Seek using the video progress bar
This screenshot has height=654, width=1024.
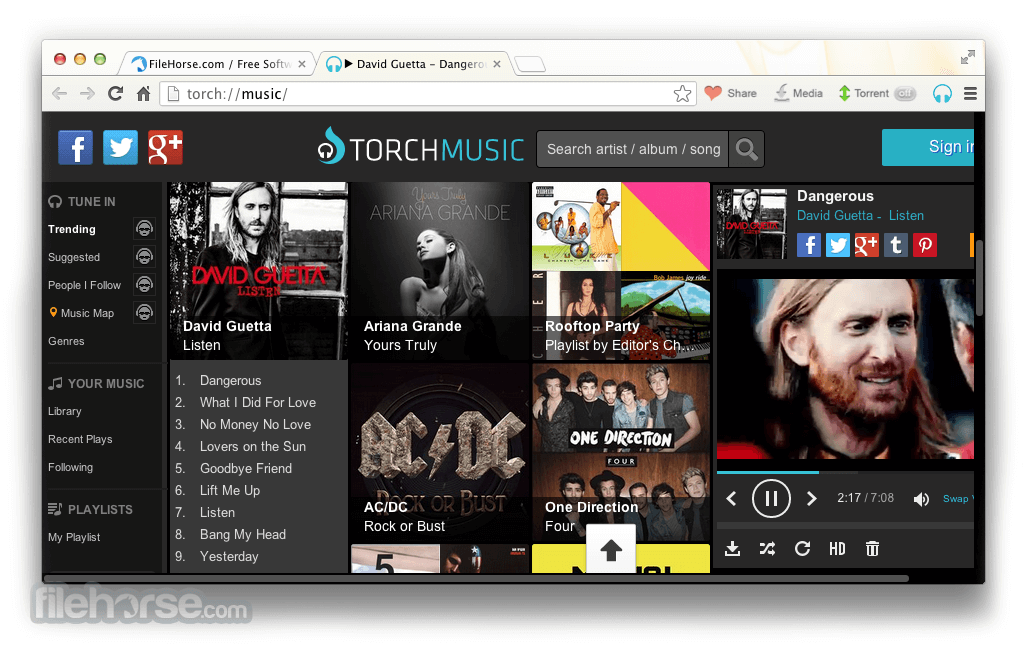click(845, 472)
